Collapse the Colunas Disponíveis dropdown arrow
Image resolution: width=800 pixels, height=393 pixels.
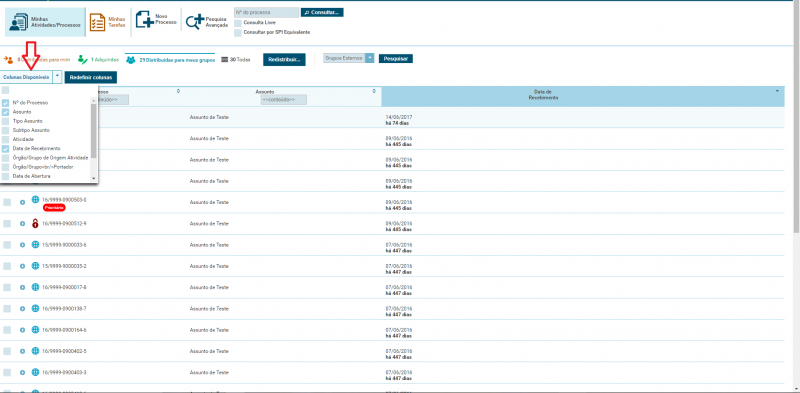pos(58,77)
